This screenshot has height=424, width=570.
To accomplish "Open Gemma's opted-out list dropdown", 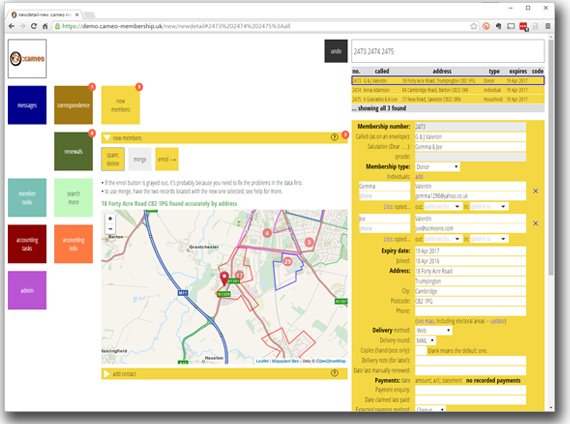I will tap(443, 207).
